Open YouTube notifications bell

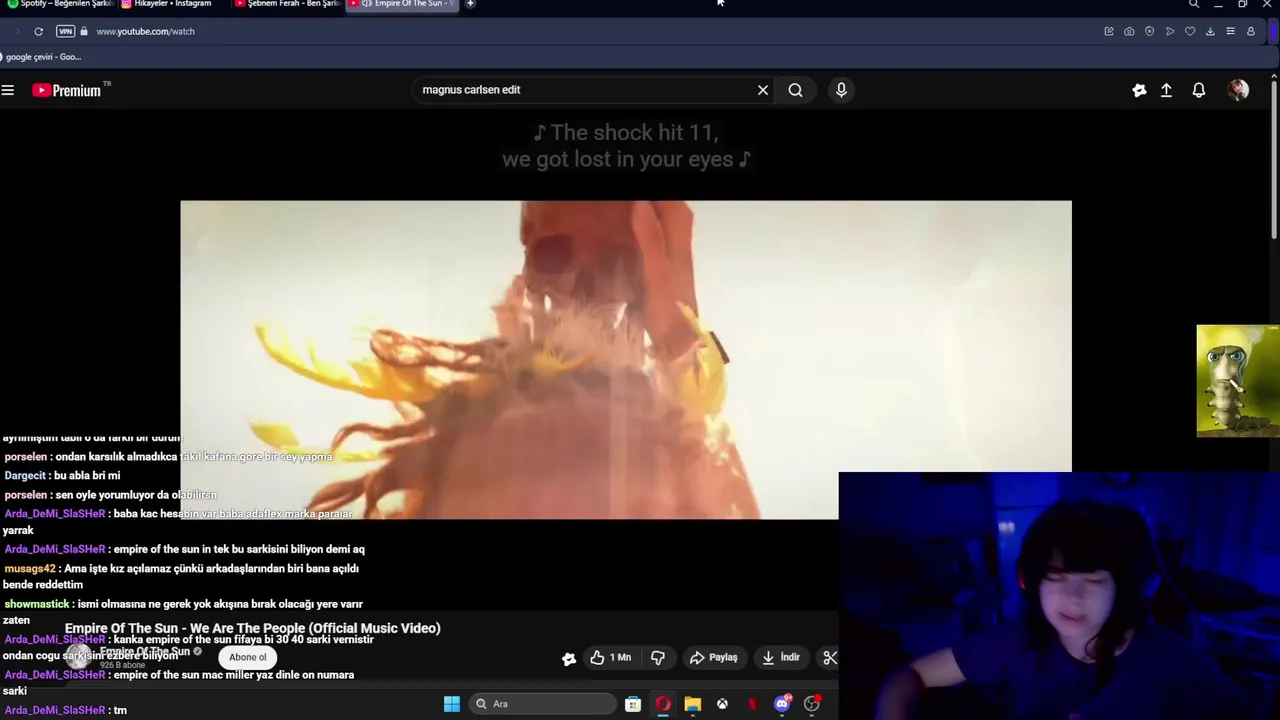(x=1198, y=90)
